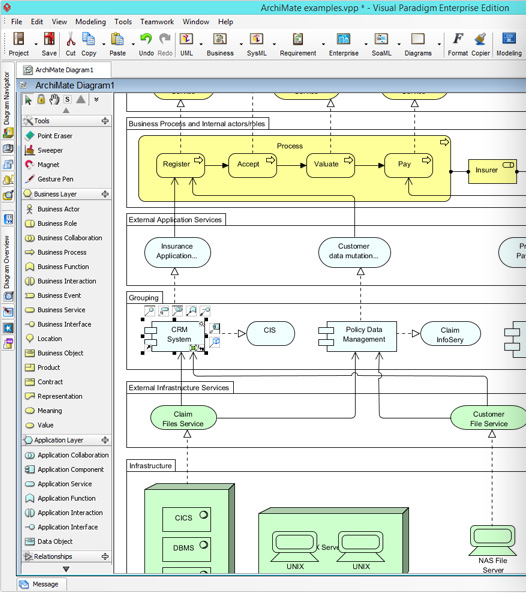Open the View menu
Viewport: 526px width, 593px height.
tap(59, 22)
